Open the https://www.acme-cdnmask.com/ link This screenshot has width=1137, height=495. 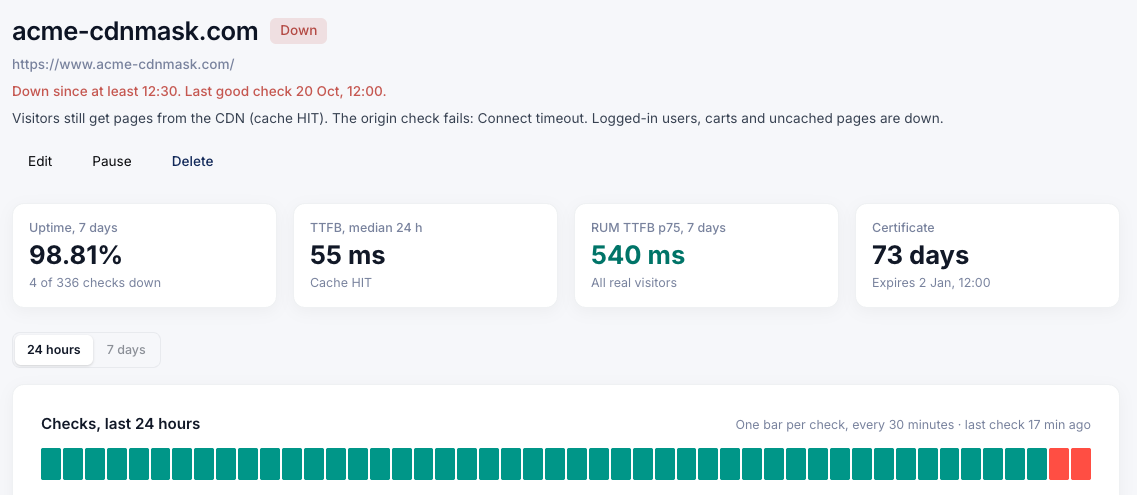123,64
